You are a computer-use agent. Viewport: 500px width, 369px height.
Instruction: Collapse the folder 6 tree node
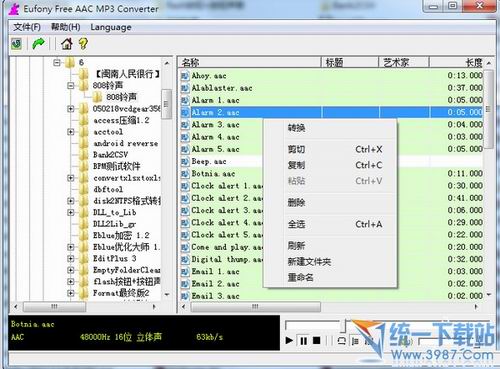coord(57,62)
